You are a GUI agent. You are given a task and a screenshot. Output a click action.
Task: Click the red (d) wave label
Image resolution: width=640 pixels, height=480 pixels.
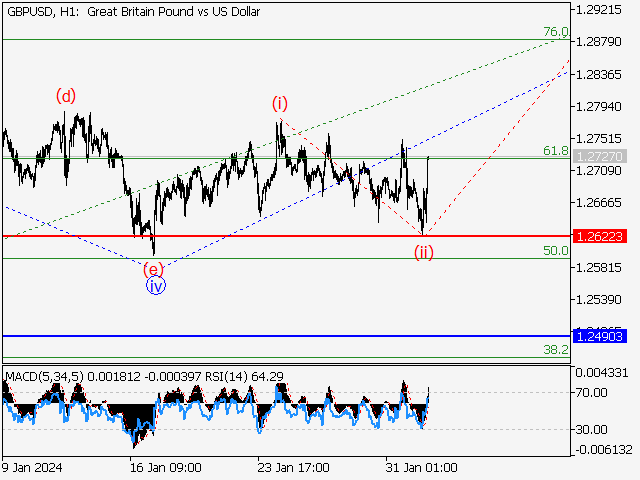66,96
